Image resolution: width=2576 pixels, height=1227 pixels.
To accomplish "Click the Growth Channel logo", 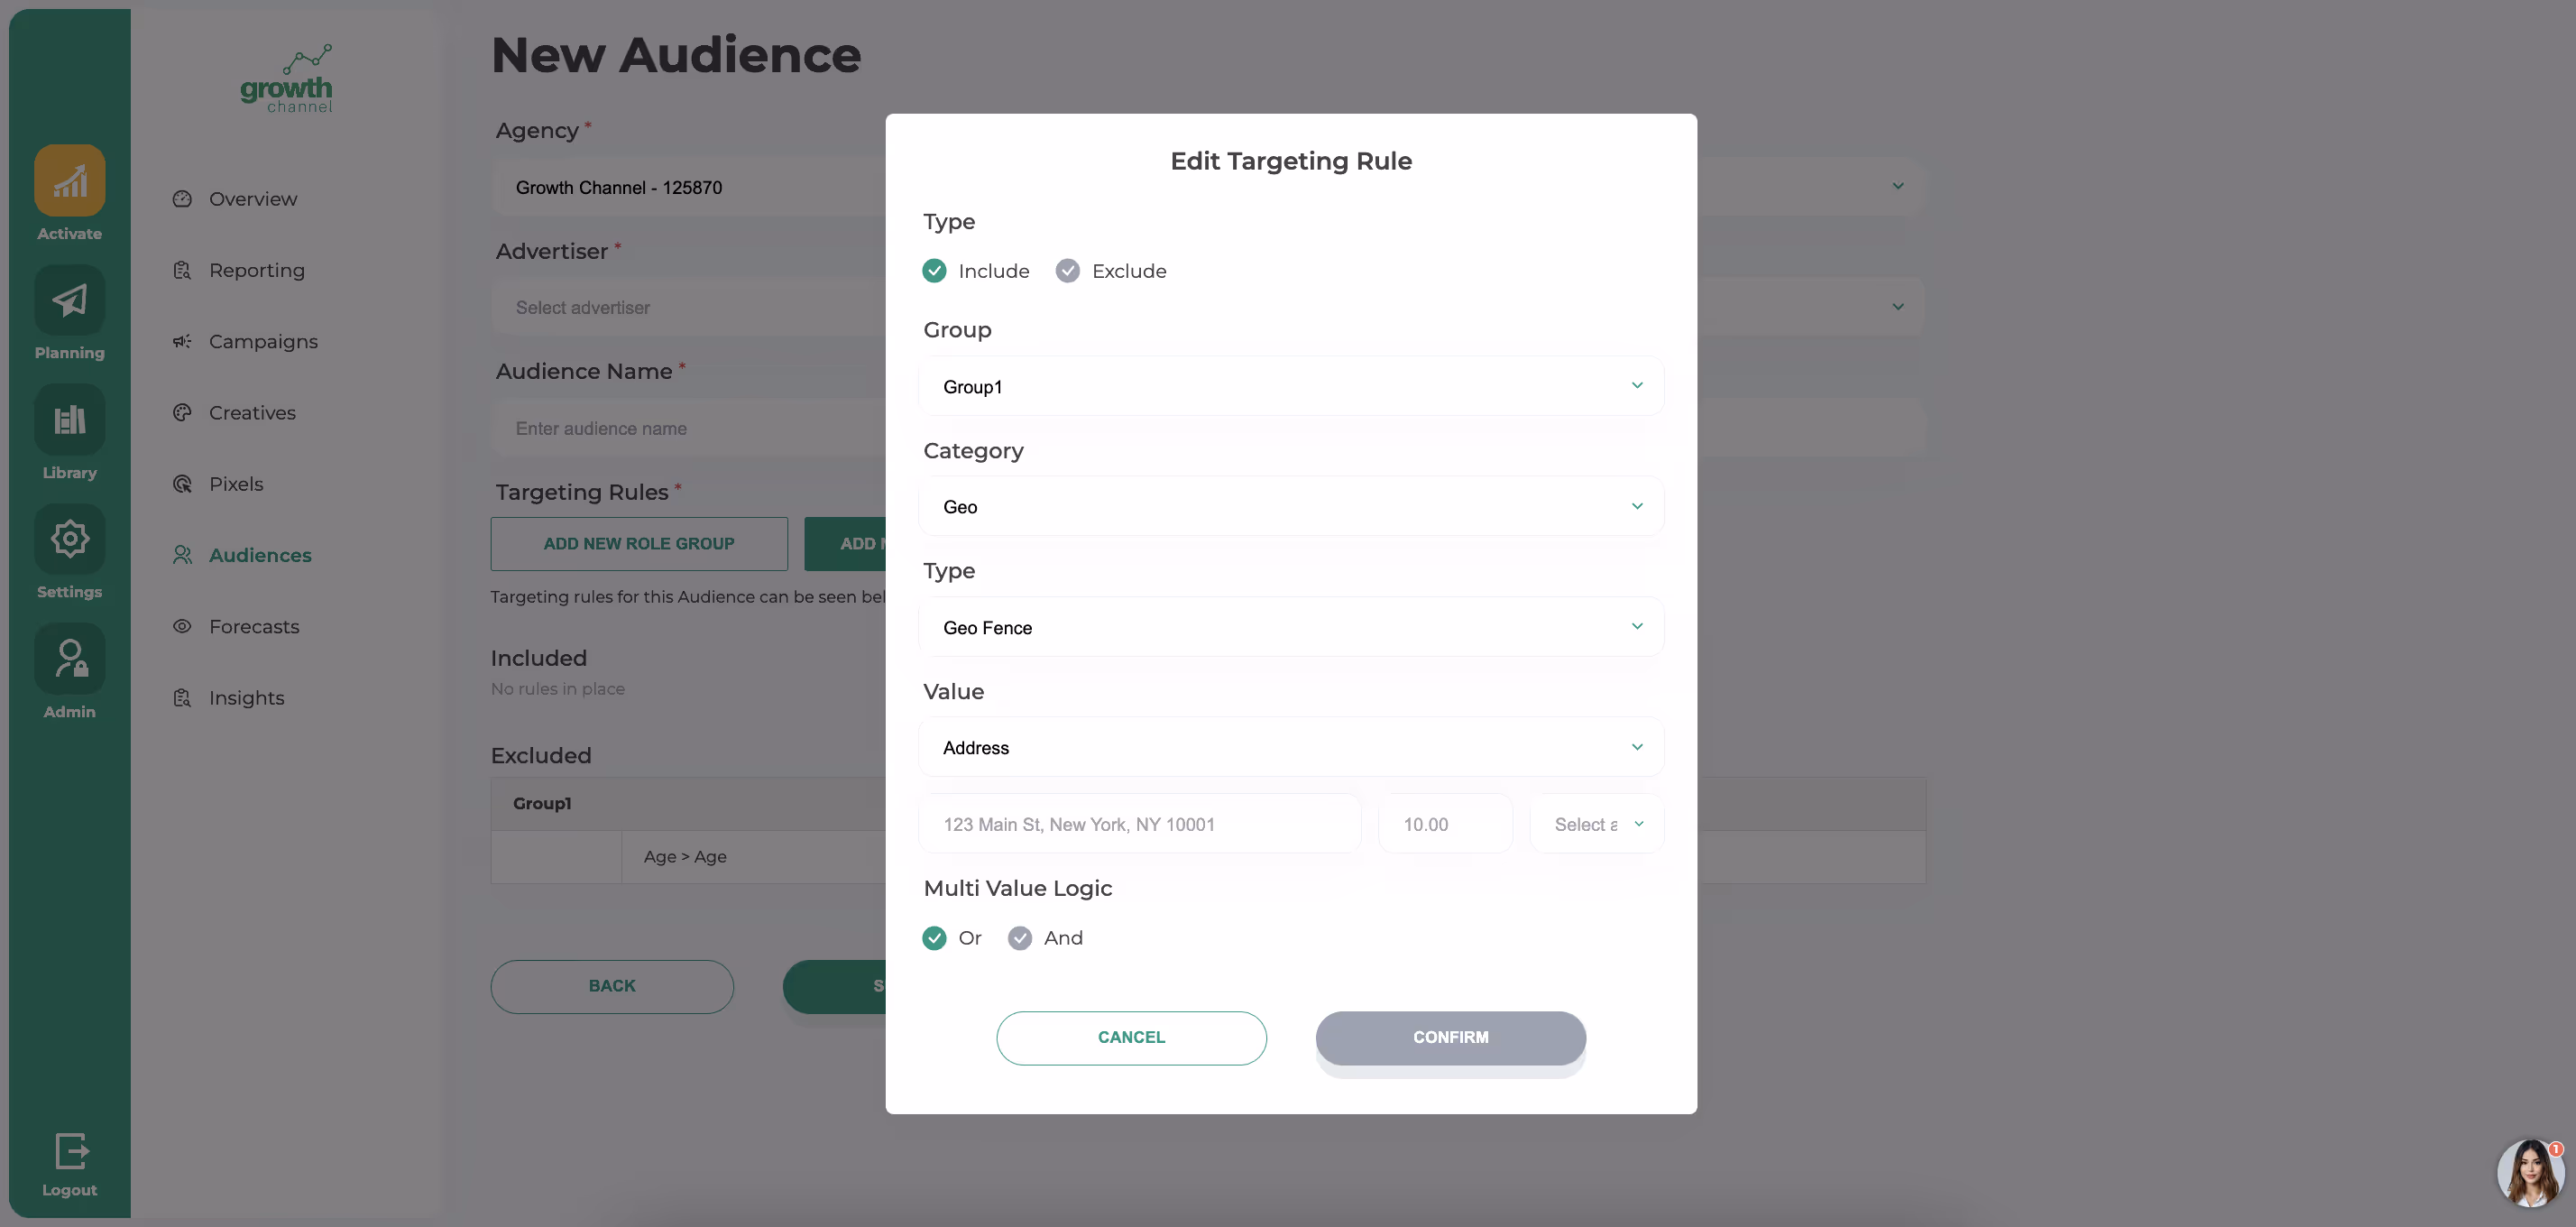I will pos(286,79).
